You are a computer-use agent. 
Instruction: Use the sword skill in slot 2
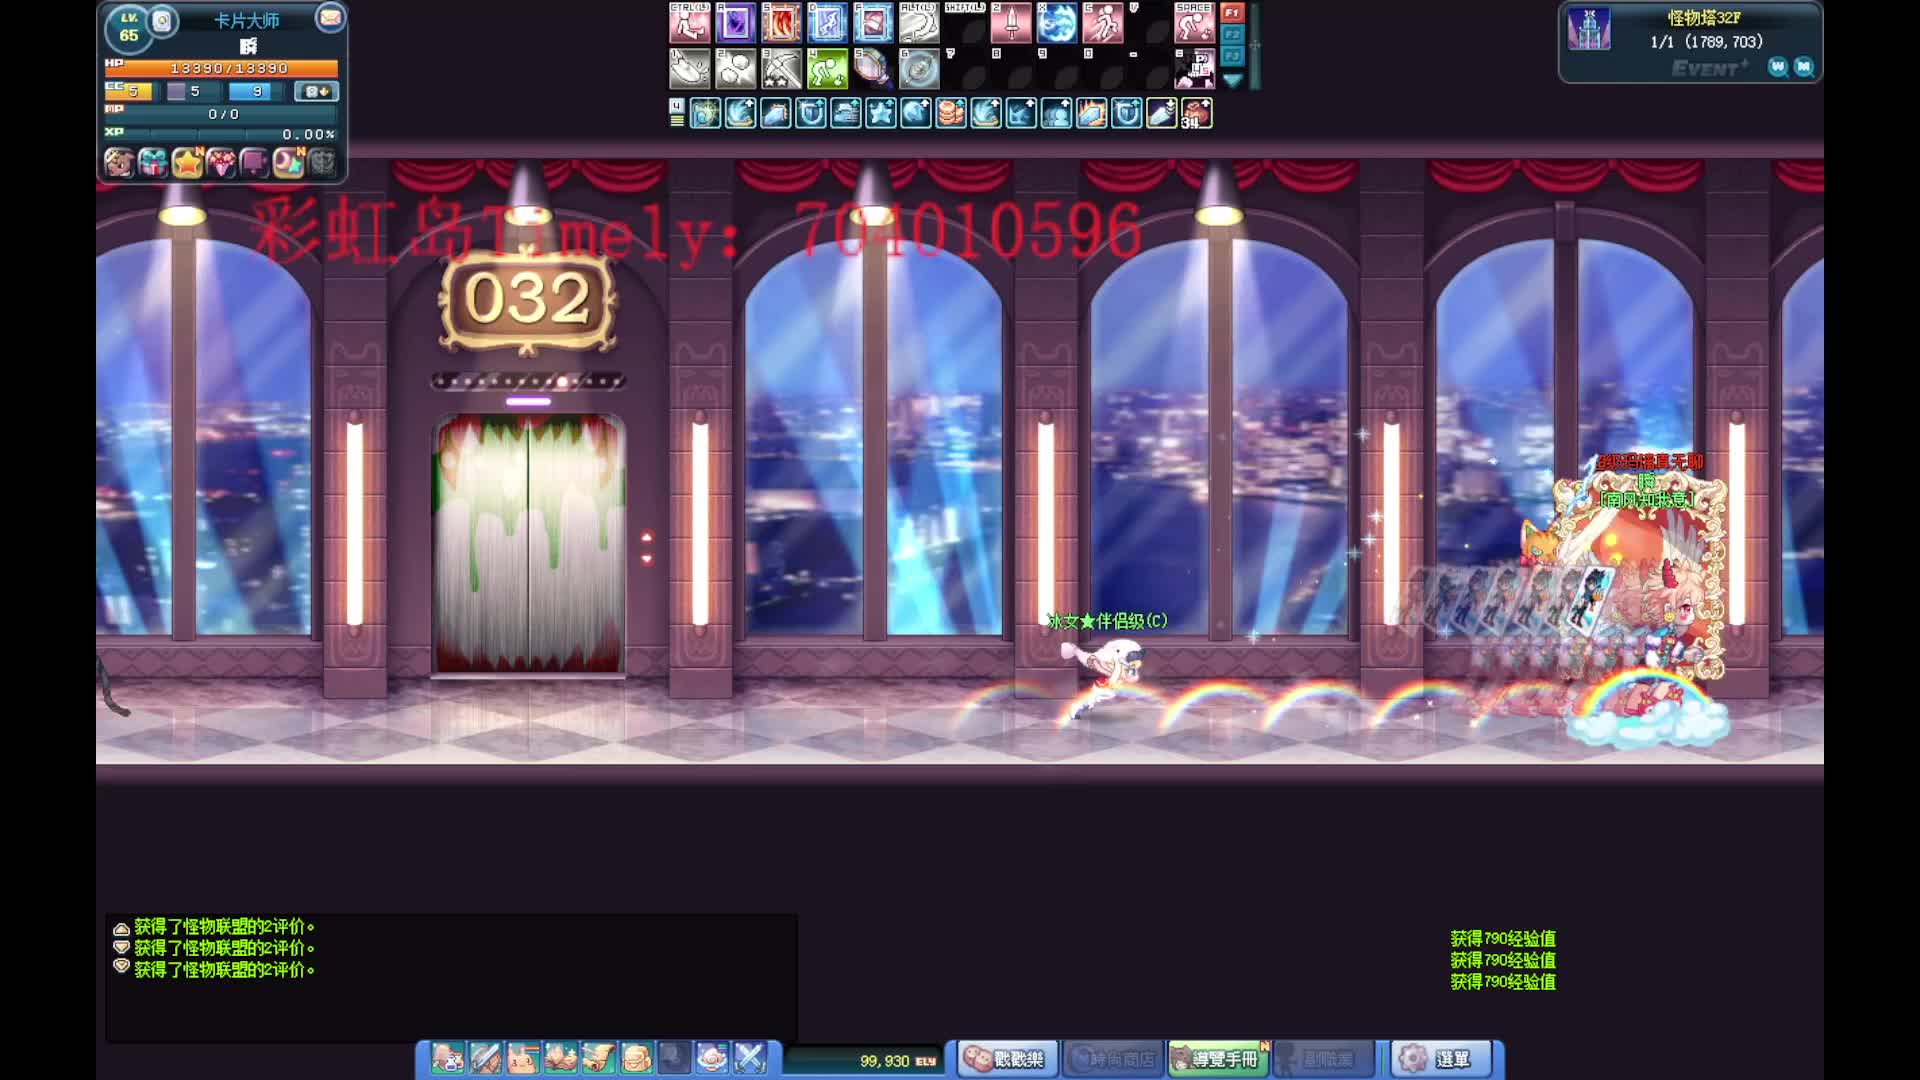(x=1011, y=23)
